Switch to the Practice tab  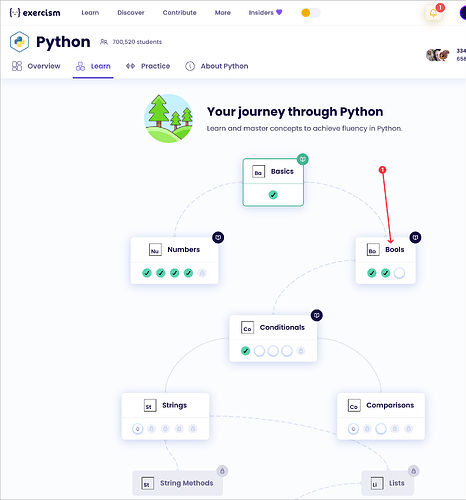[148, 66]
